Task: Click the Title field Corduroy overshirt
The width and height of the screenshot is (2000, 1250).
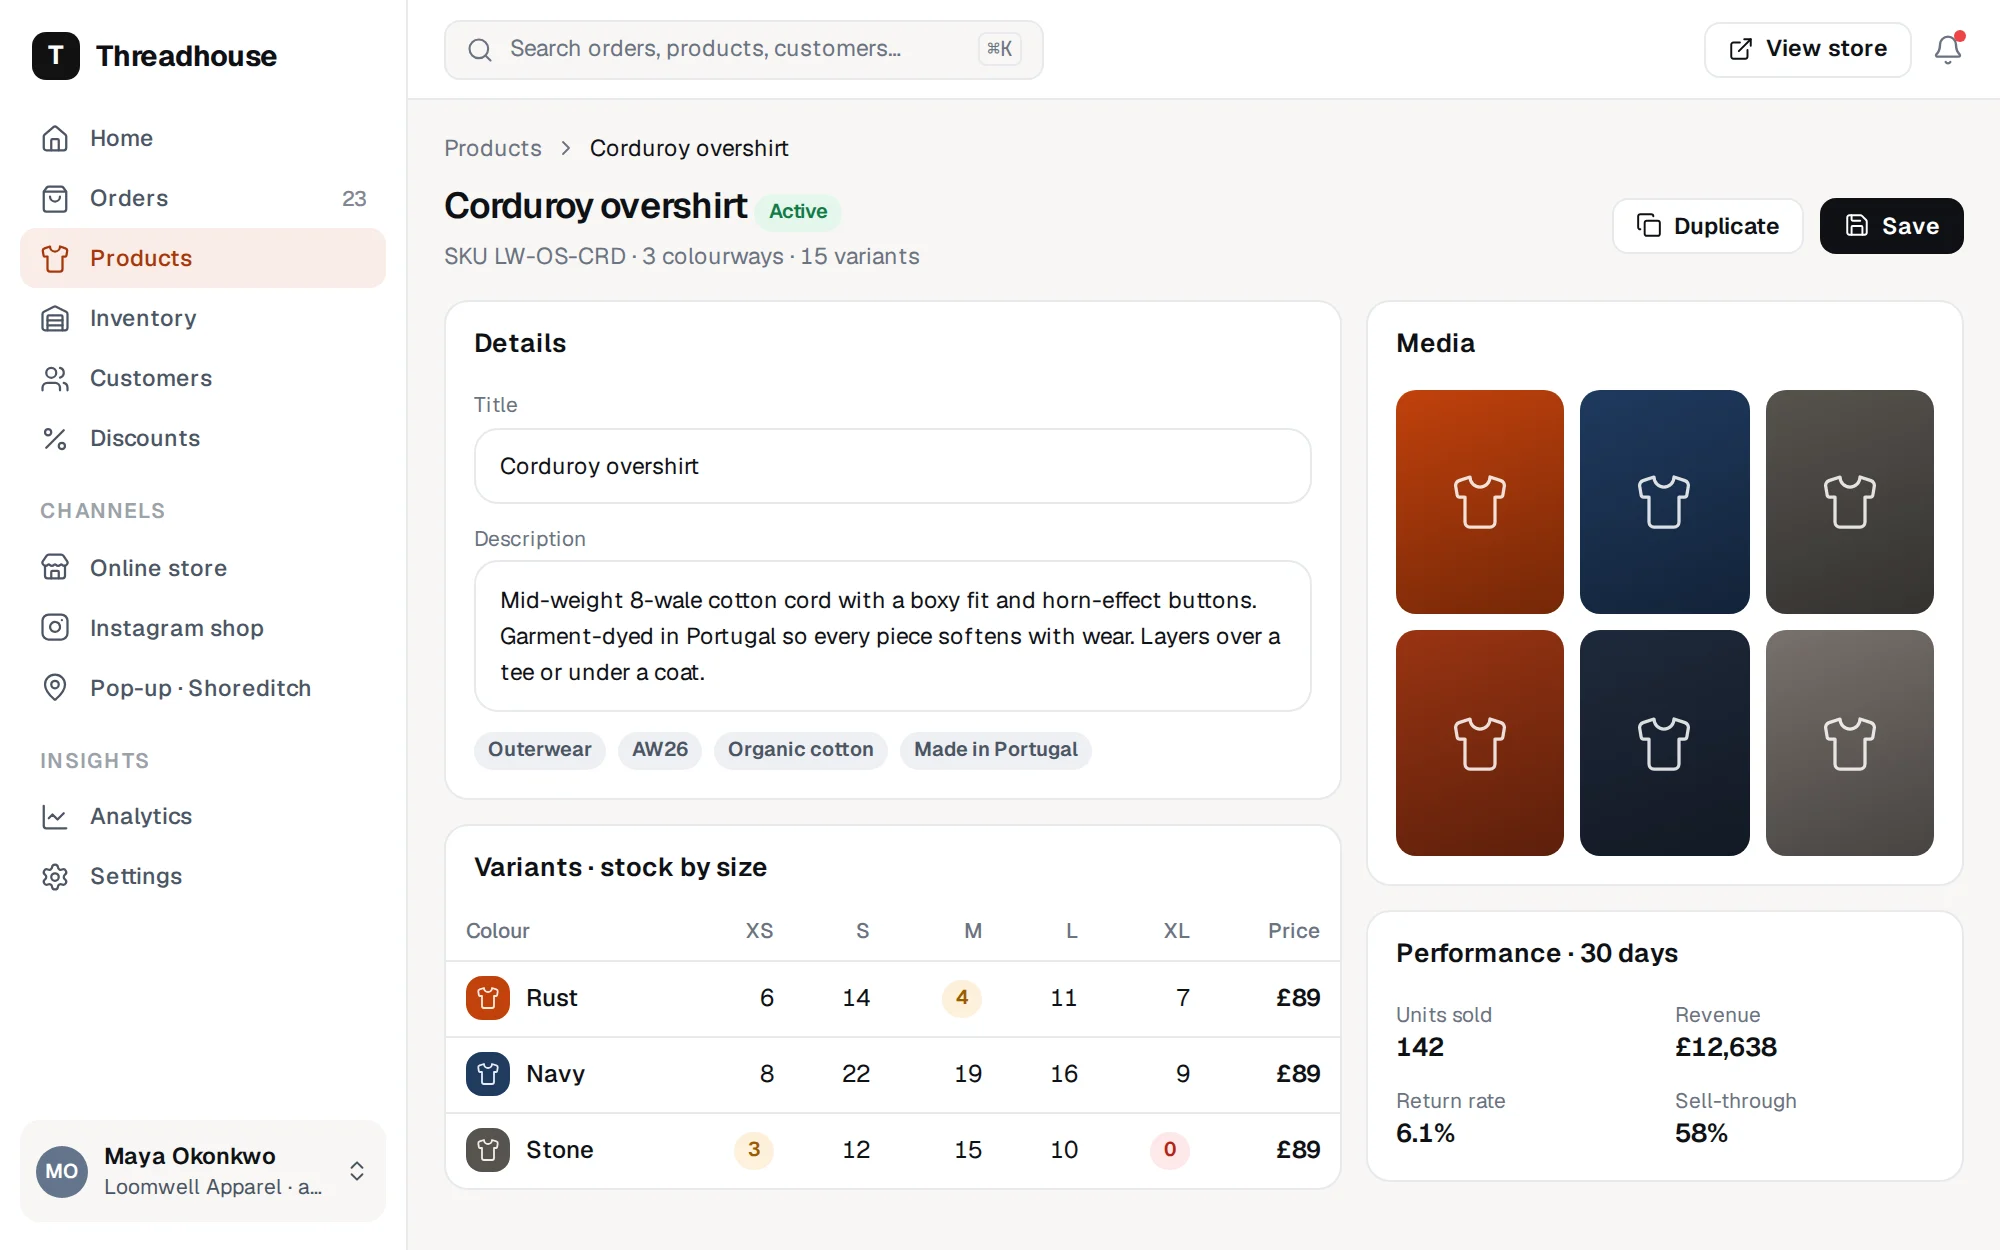Action: [x=892, y=466]
